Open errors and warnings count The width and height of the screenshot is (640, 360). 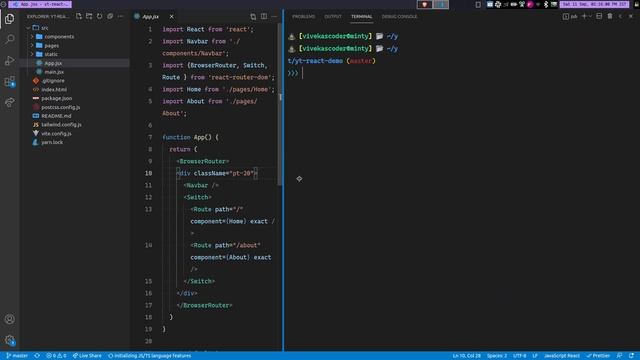click(56, 356)
